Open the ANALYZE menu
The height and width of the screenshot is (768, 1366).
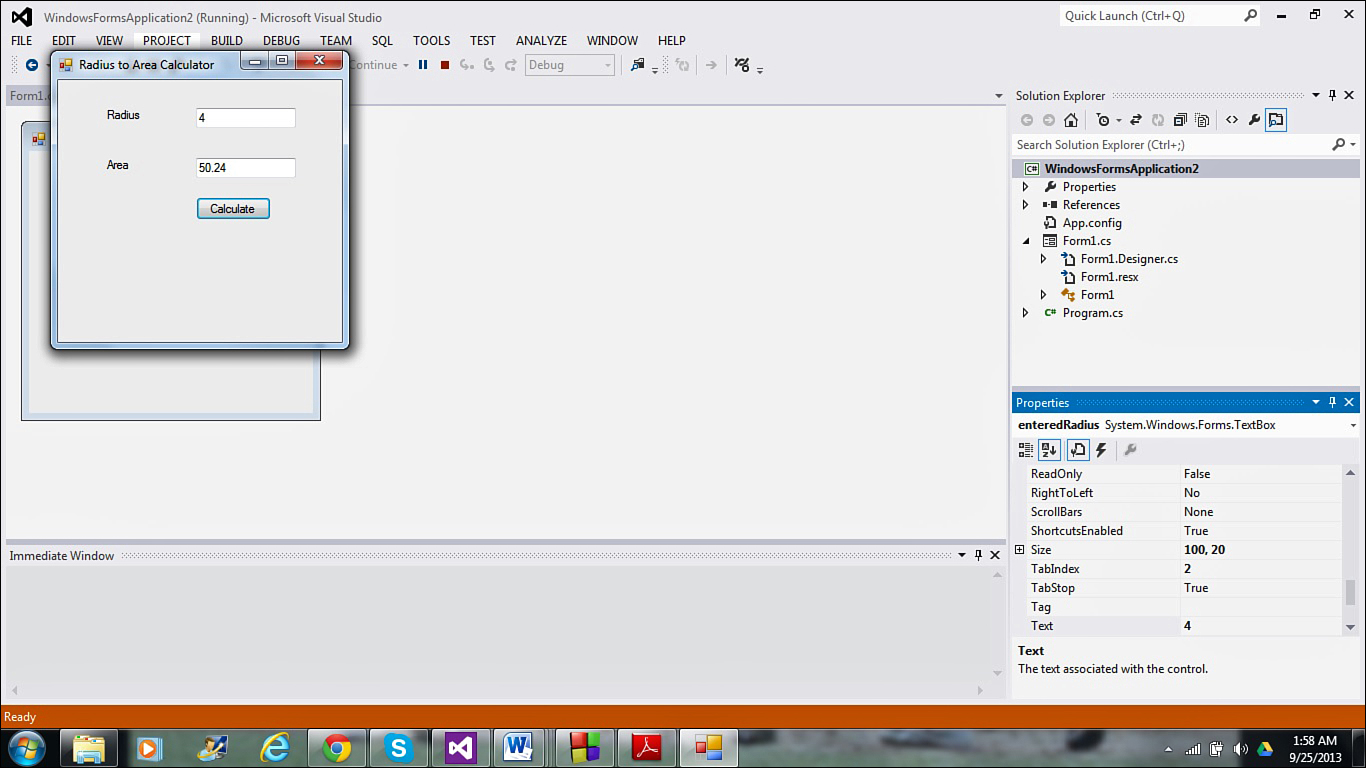coord(541,41)
